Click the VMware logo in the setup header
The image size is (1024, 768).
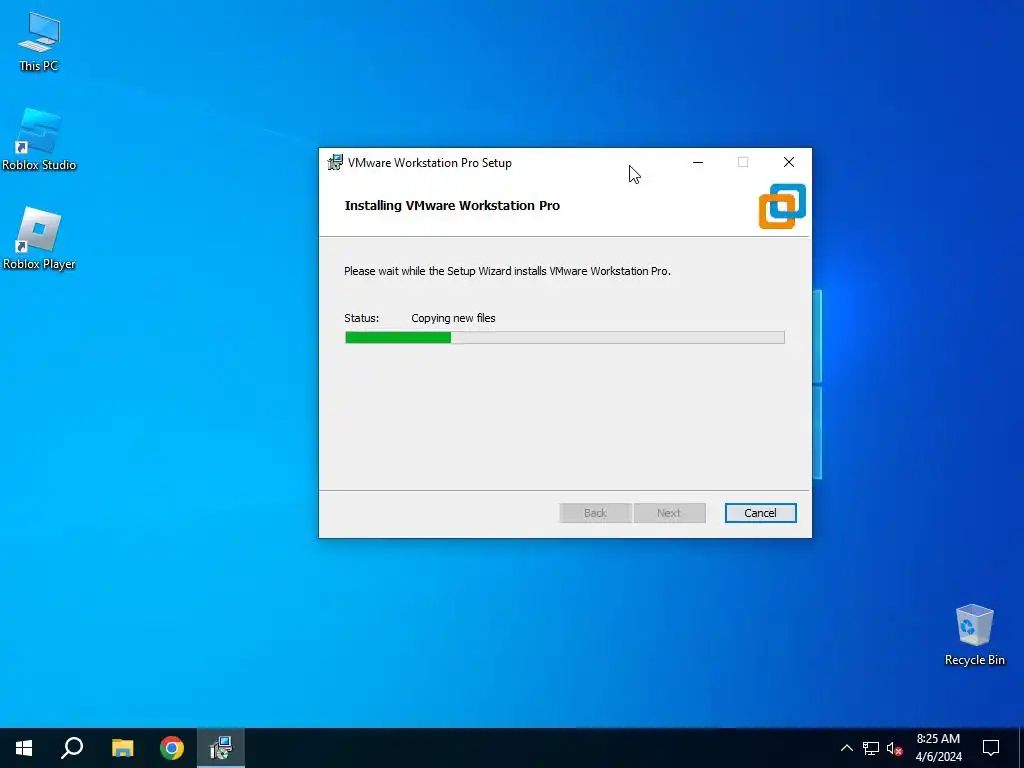[782, 206]
